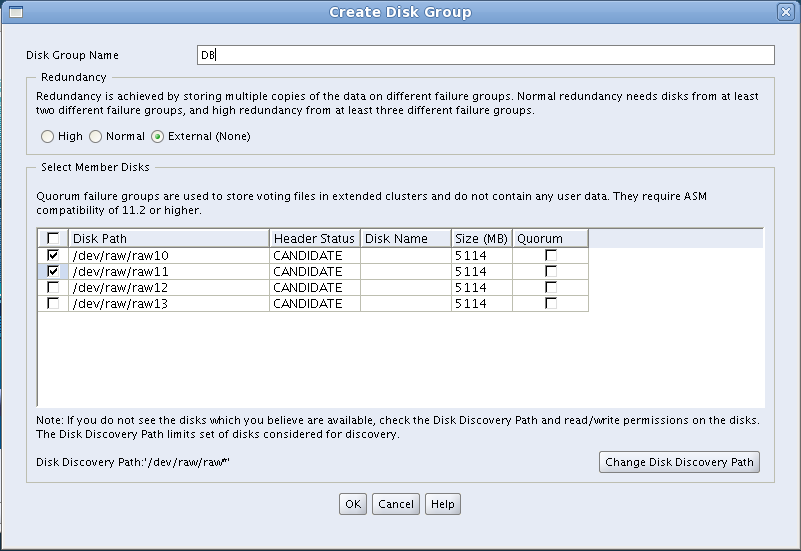Click the Disk Name cell for raw10
This screenshot has width=801, height=551.
[x=406, y=255]
